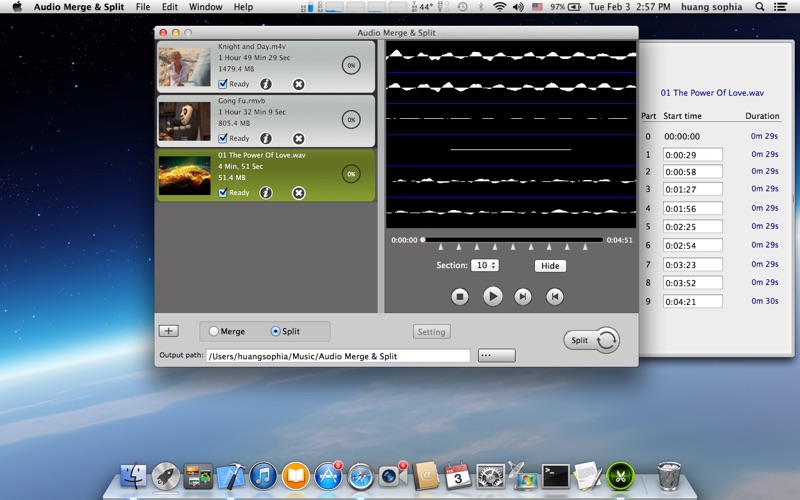Remove Knight and Day.m4v from list
Image resolution: width=800 pixels, height=500 pixels.
pyautogui.click(x=298, y=84)
